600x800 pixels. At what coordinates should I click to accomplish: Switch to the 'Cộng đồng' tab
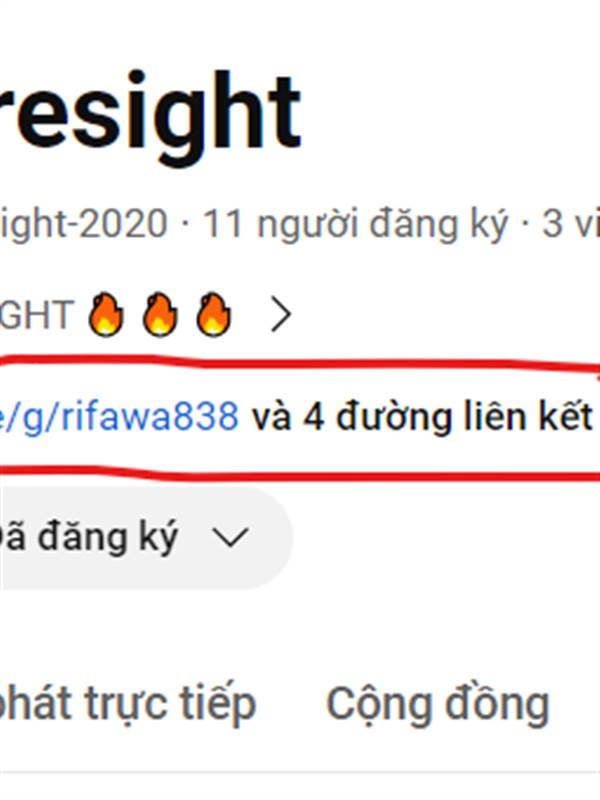point(438,705)
